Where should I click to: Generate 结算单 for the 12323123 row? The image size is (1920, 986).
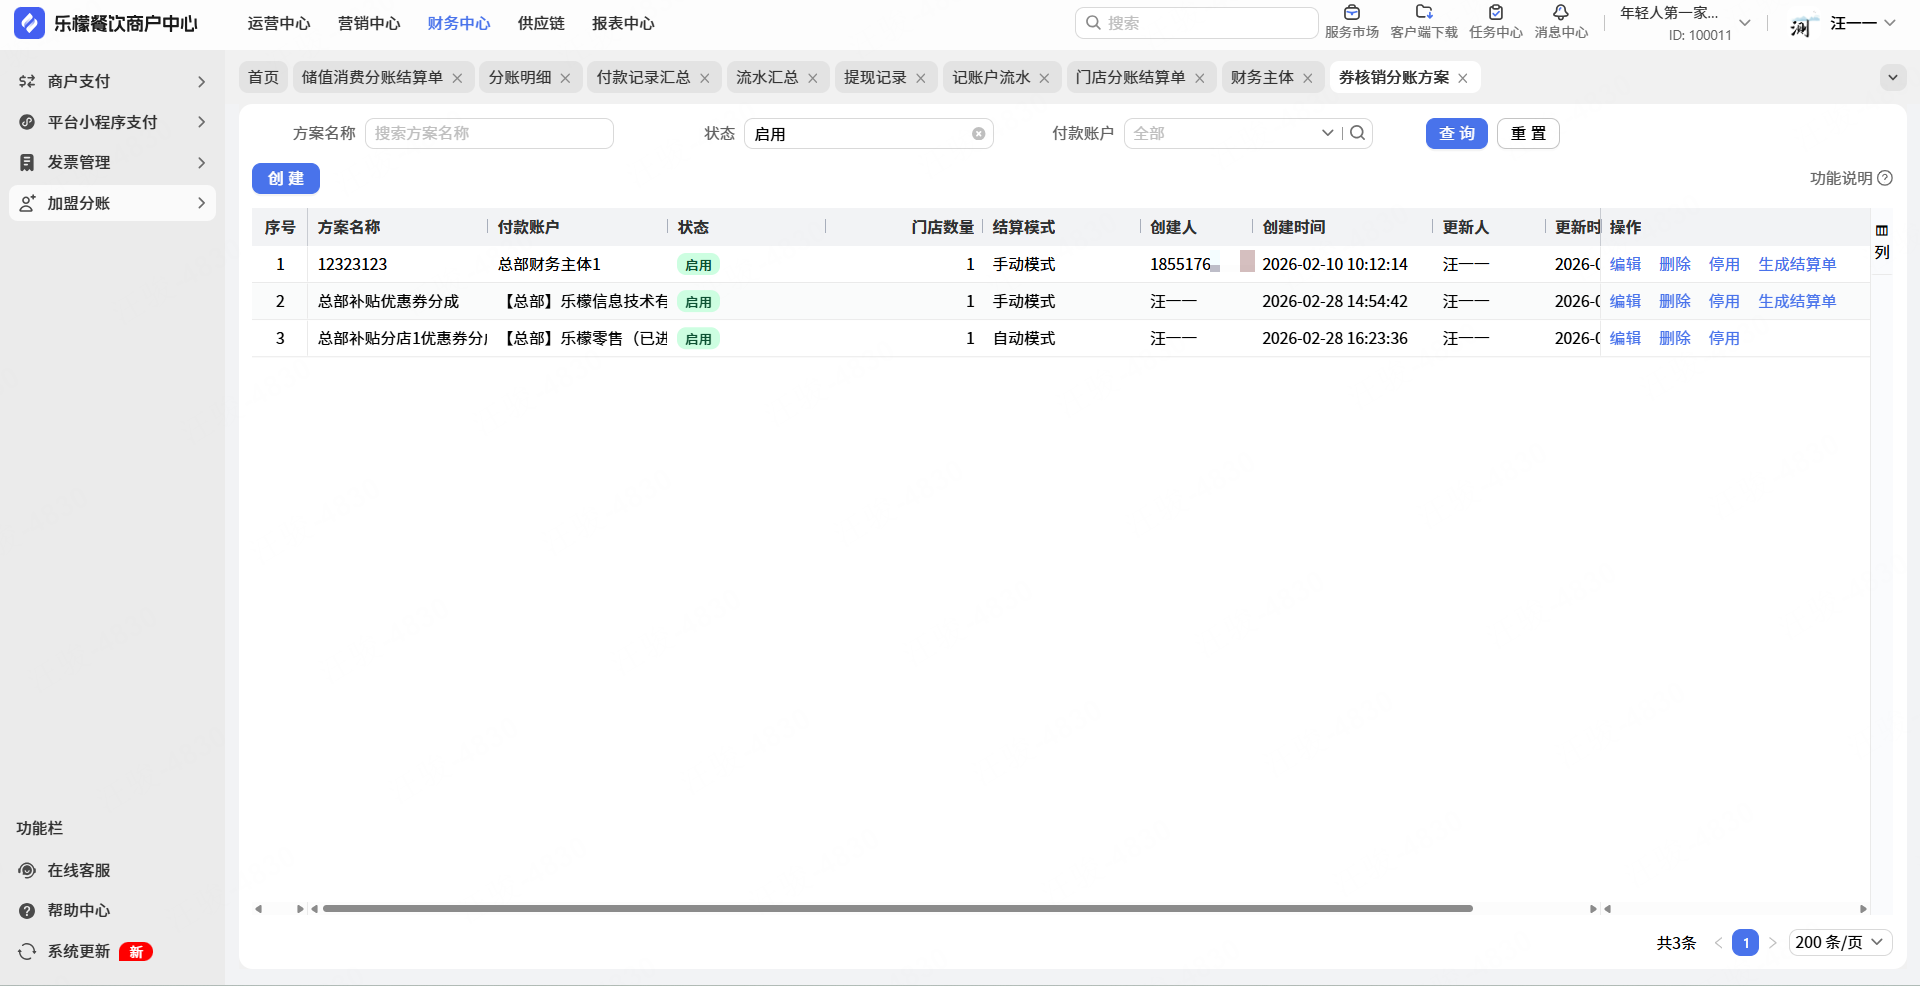click(x=1797, y=264)
